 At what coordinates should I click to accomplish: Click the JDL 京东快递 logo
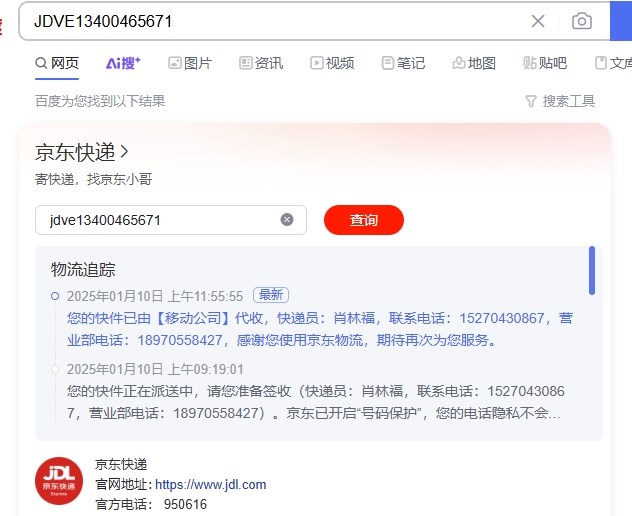(x=59, y=481)
